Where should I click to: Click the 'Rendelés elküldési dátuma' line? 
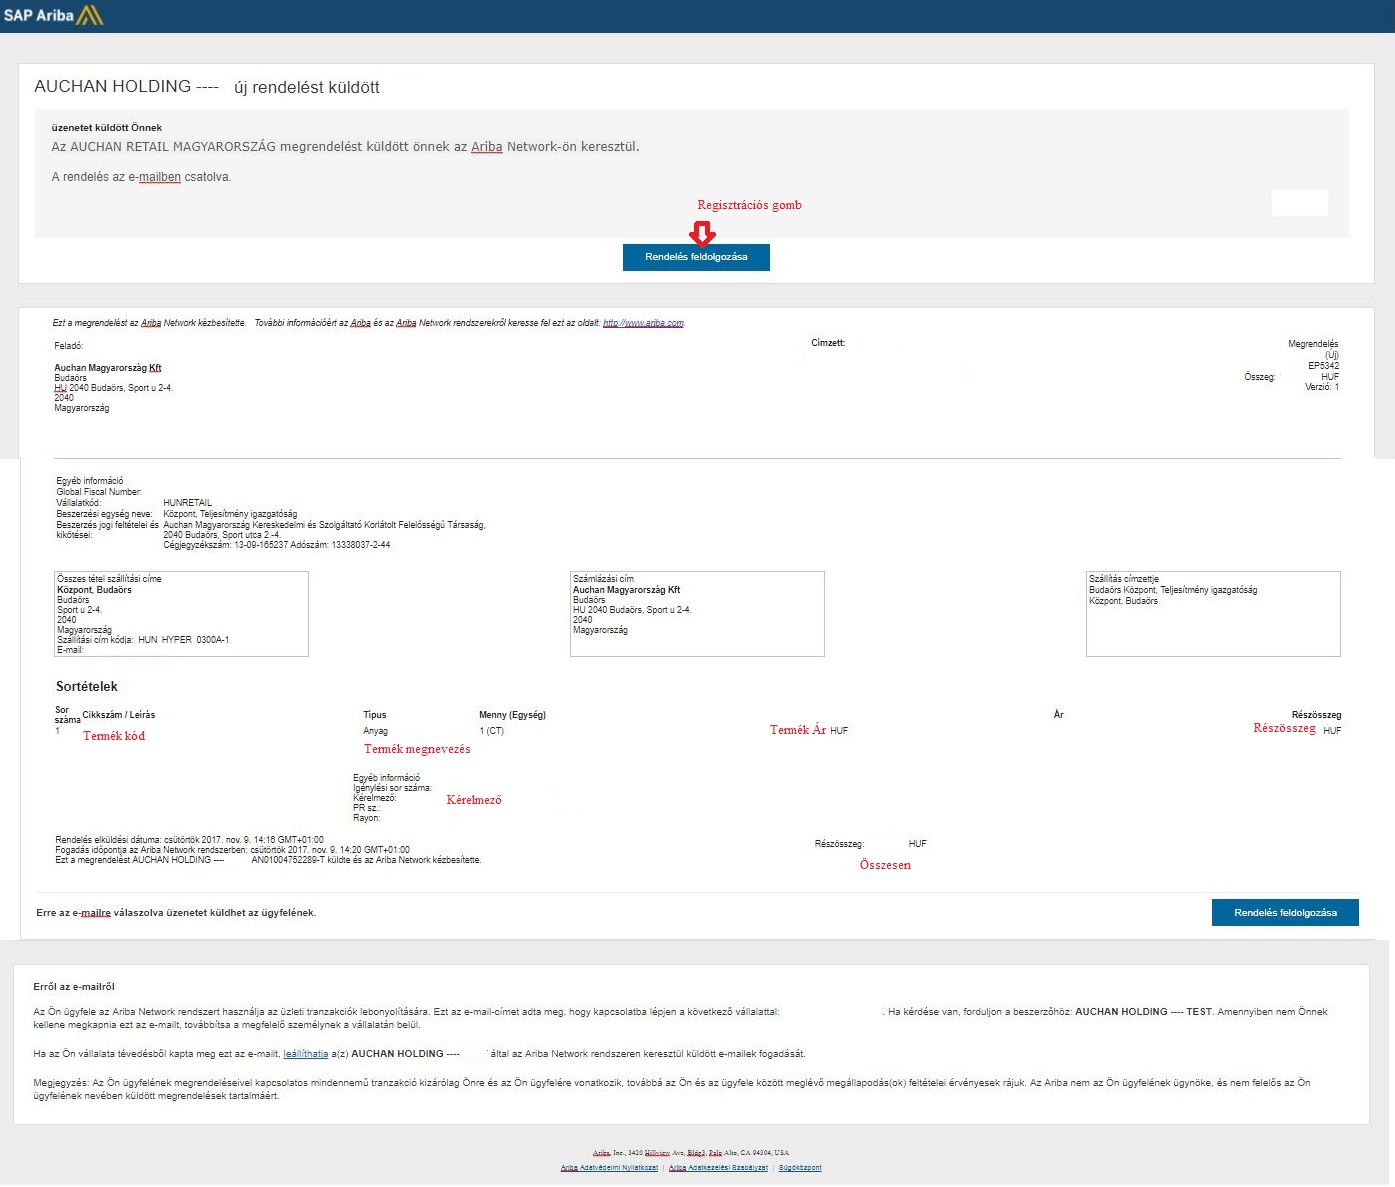point(190,840)
